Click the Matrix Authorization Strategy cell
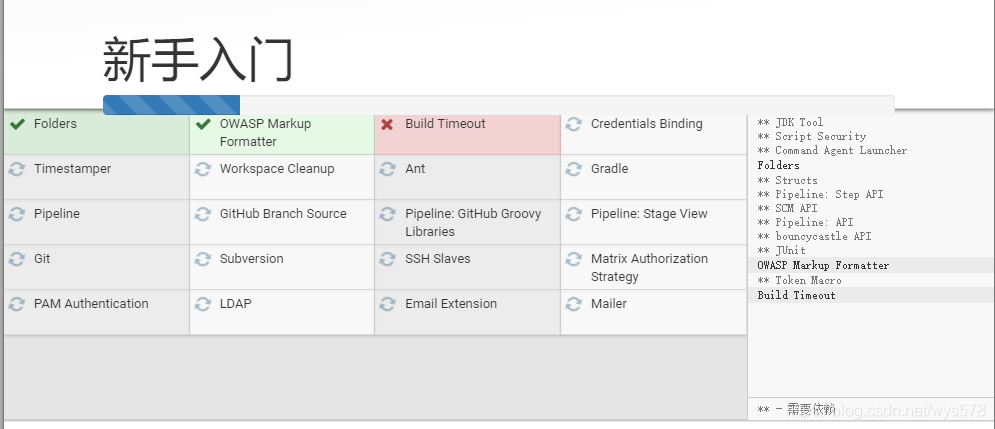Screen dimensions: 995x429 [654, 267]
